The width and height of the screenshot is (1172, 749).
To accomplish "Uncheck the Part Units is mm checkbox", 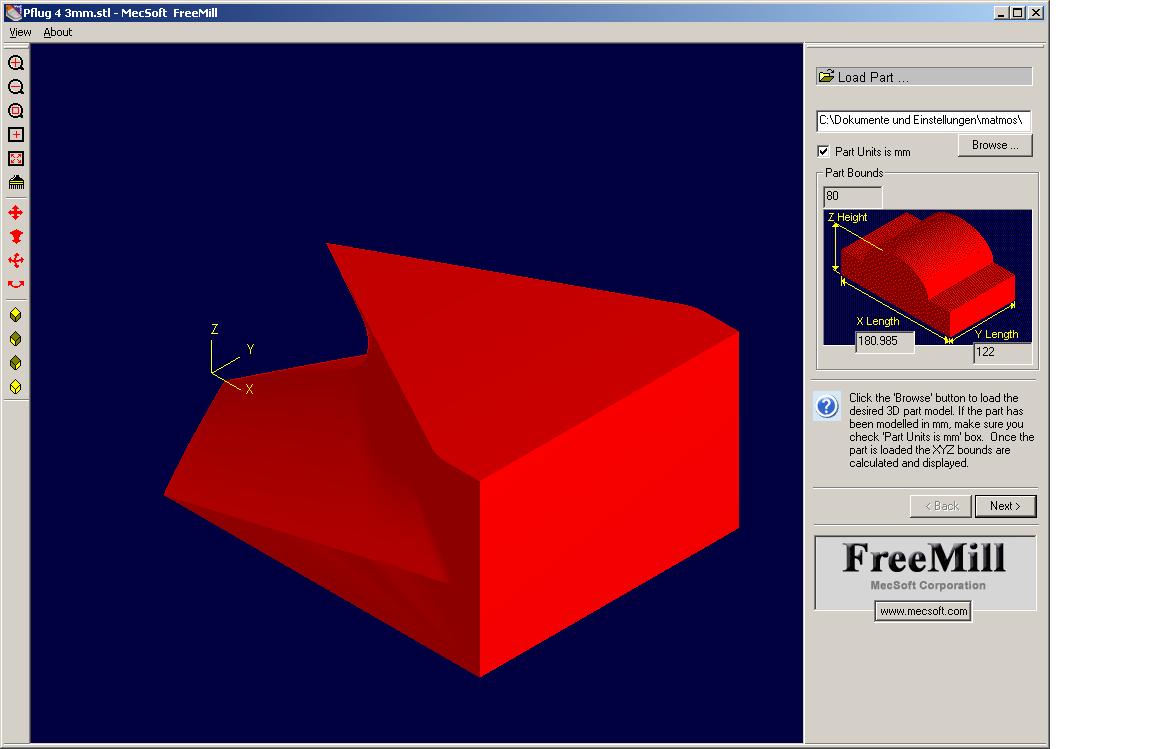I will click(823, 152).
